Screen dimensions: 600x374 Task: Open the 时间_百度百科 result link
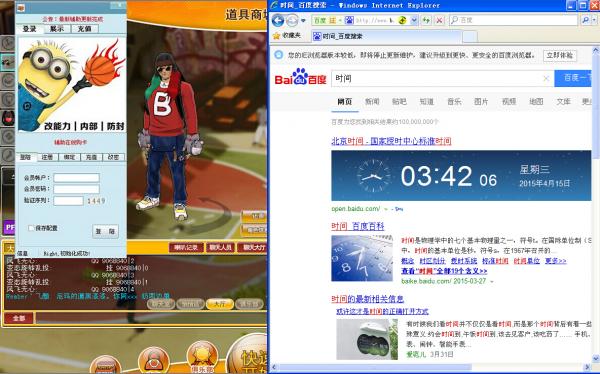point(358,226)
